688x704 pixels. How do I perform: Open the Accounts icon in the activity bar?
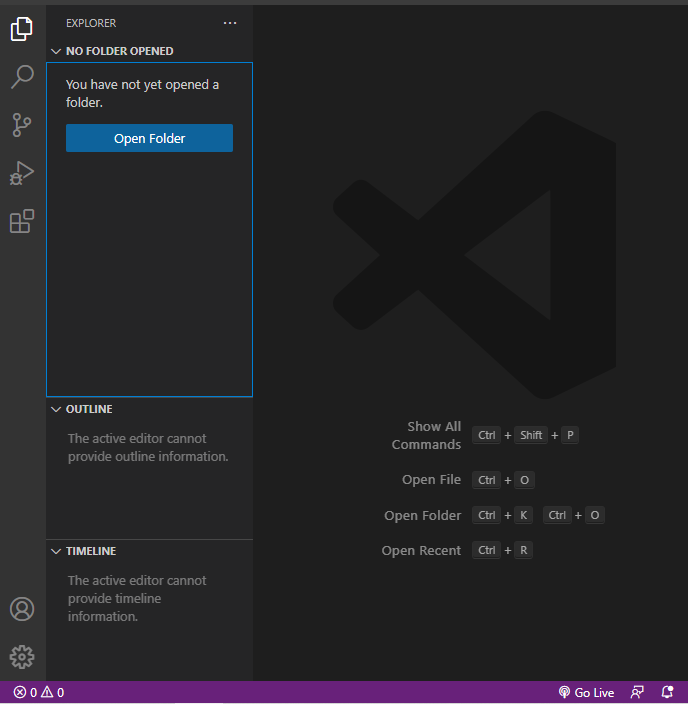tap(22, 609)
